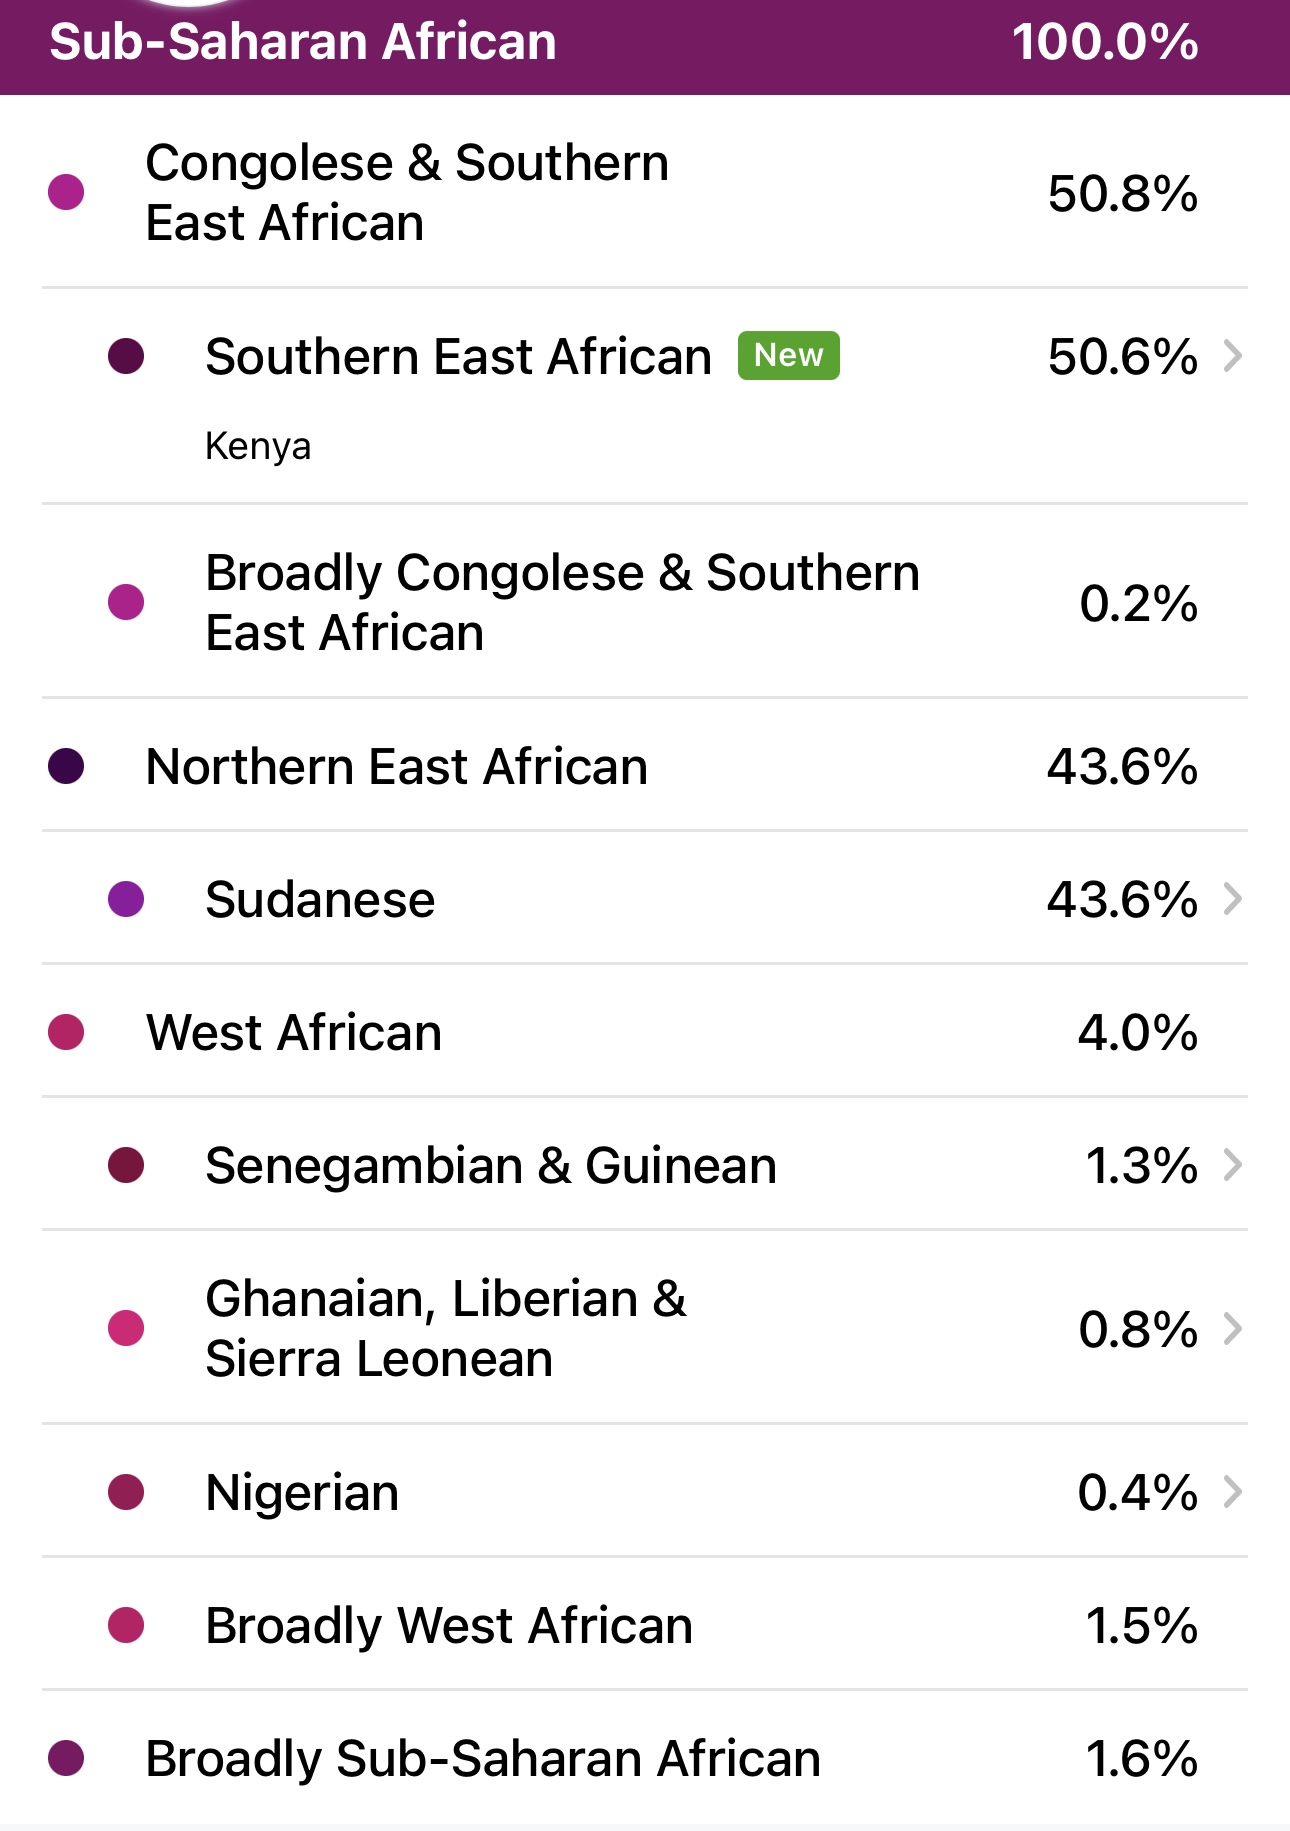The height and width of the screenshot is (1831, 1290).
Task: Open Southern East African details chevron
Action: (x=1233, y=356)
